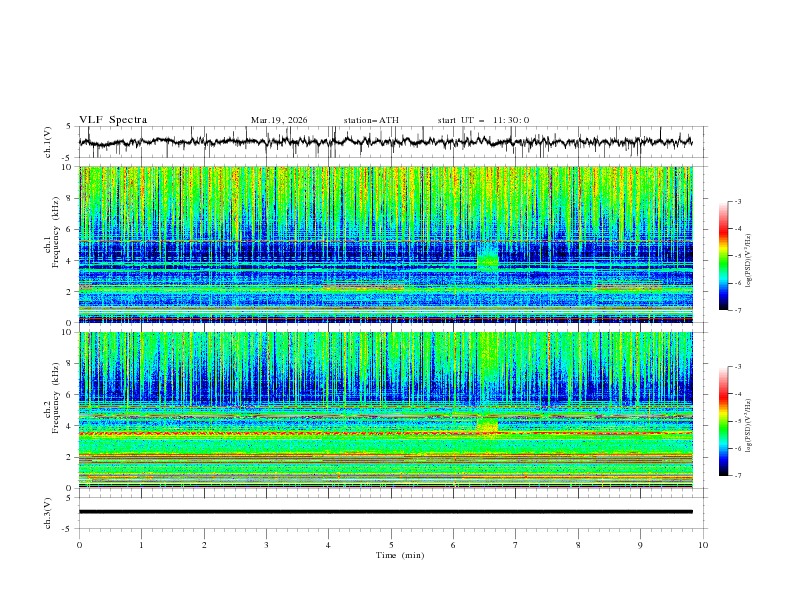Click the red band near 3.5 kHz in ch.2
Viewport: 792px width, 612px height.
[385, 434]
